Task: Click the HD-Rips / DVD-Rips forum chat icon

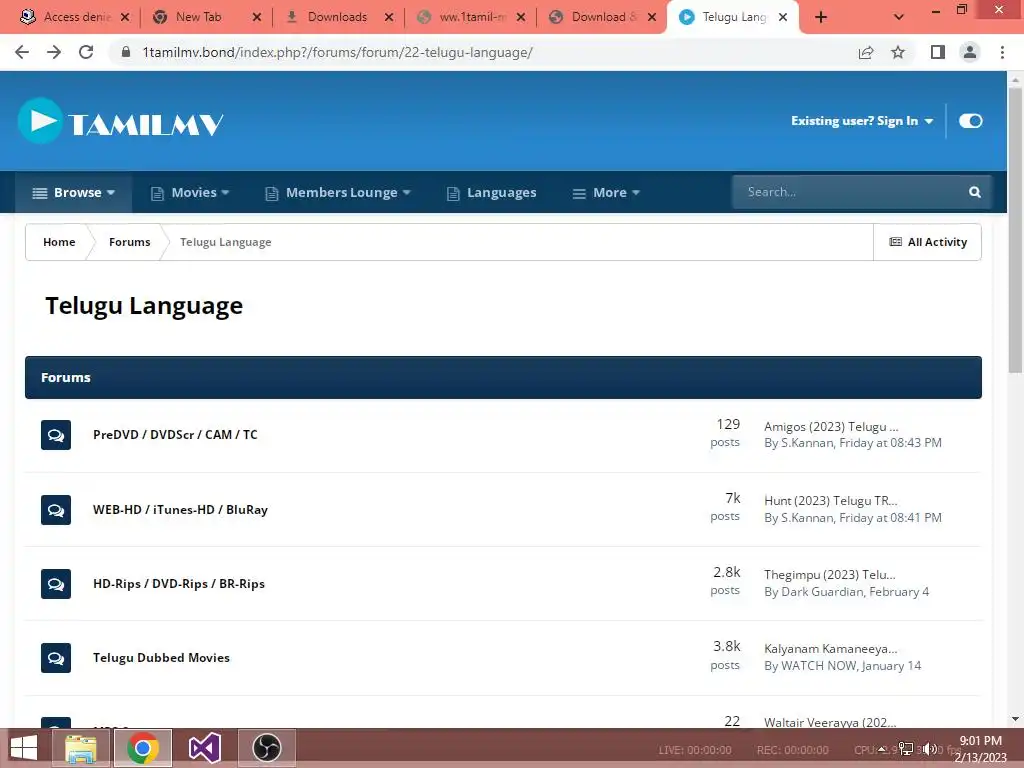Action: (x=56, y=584)
